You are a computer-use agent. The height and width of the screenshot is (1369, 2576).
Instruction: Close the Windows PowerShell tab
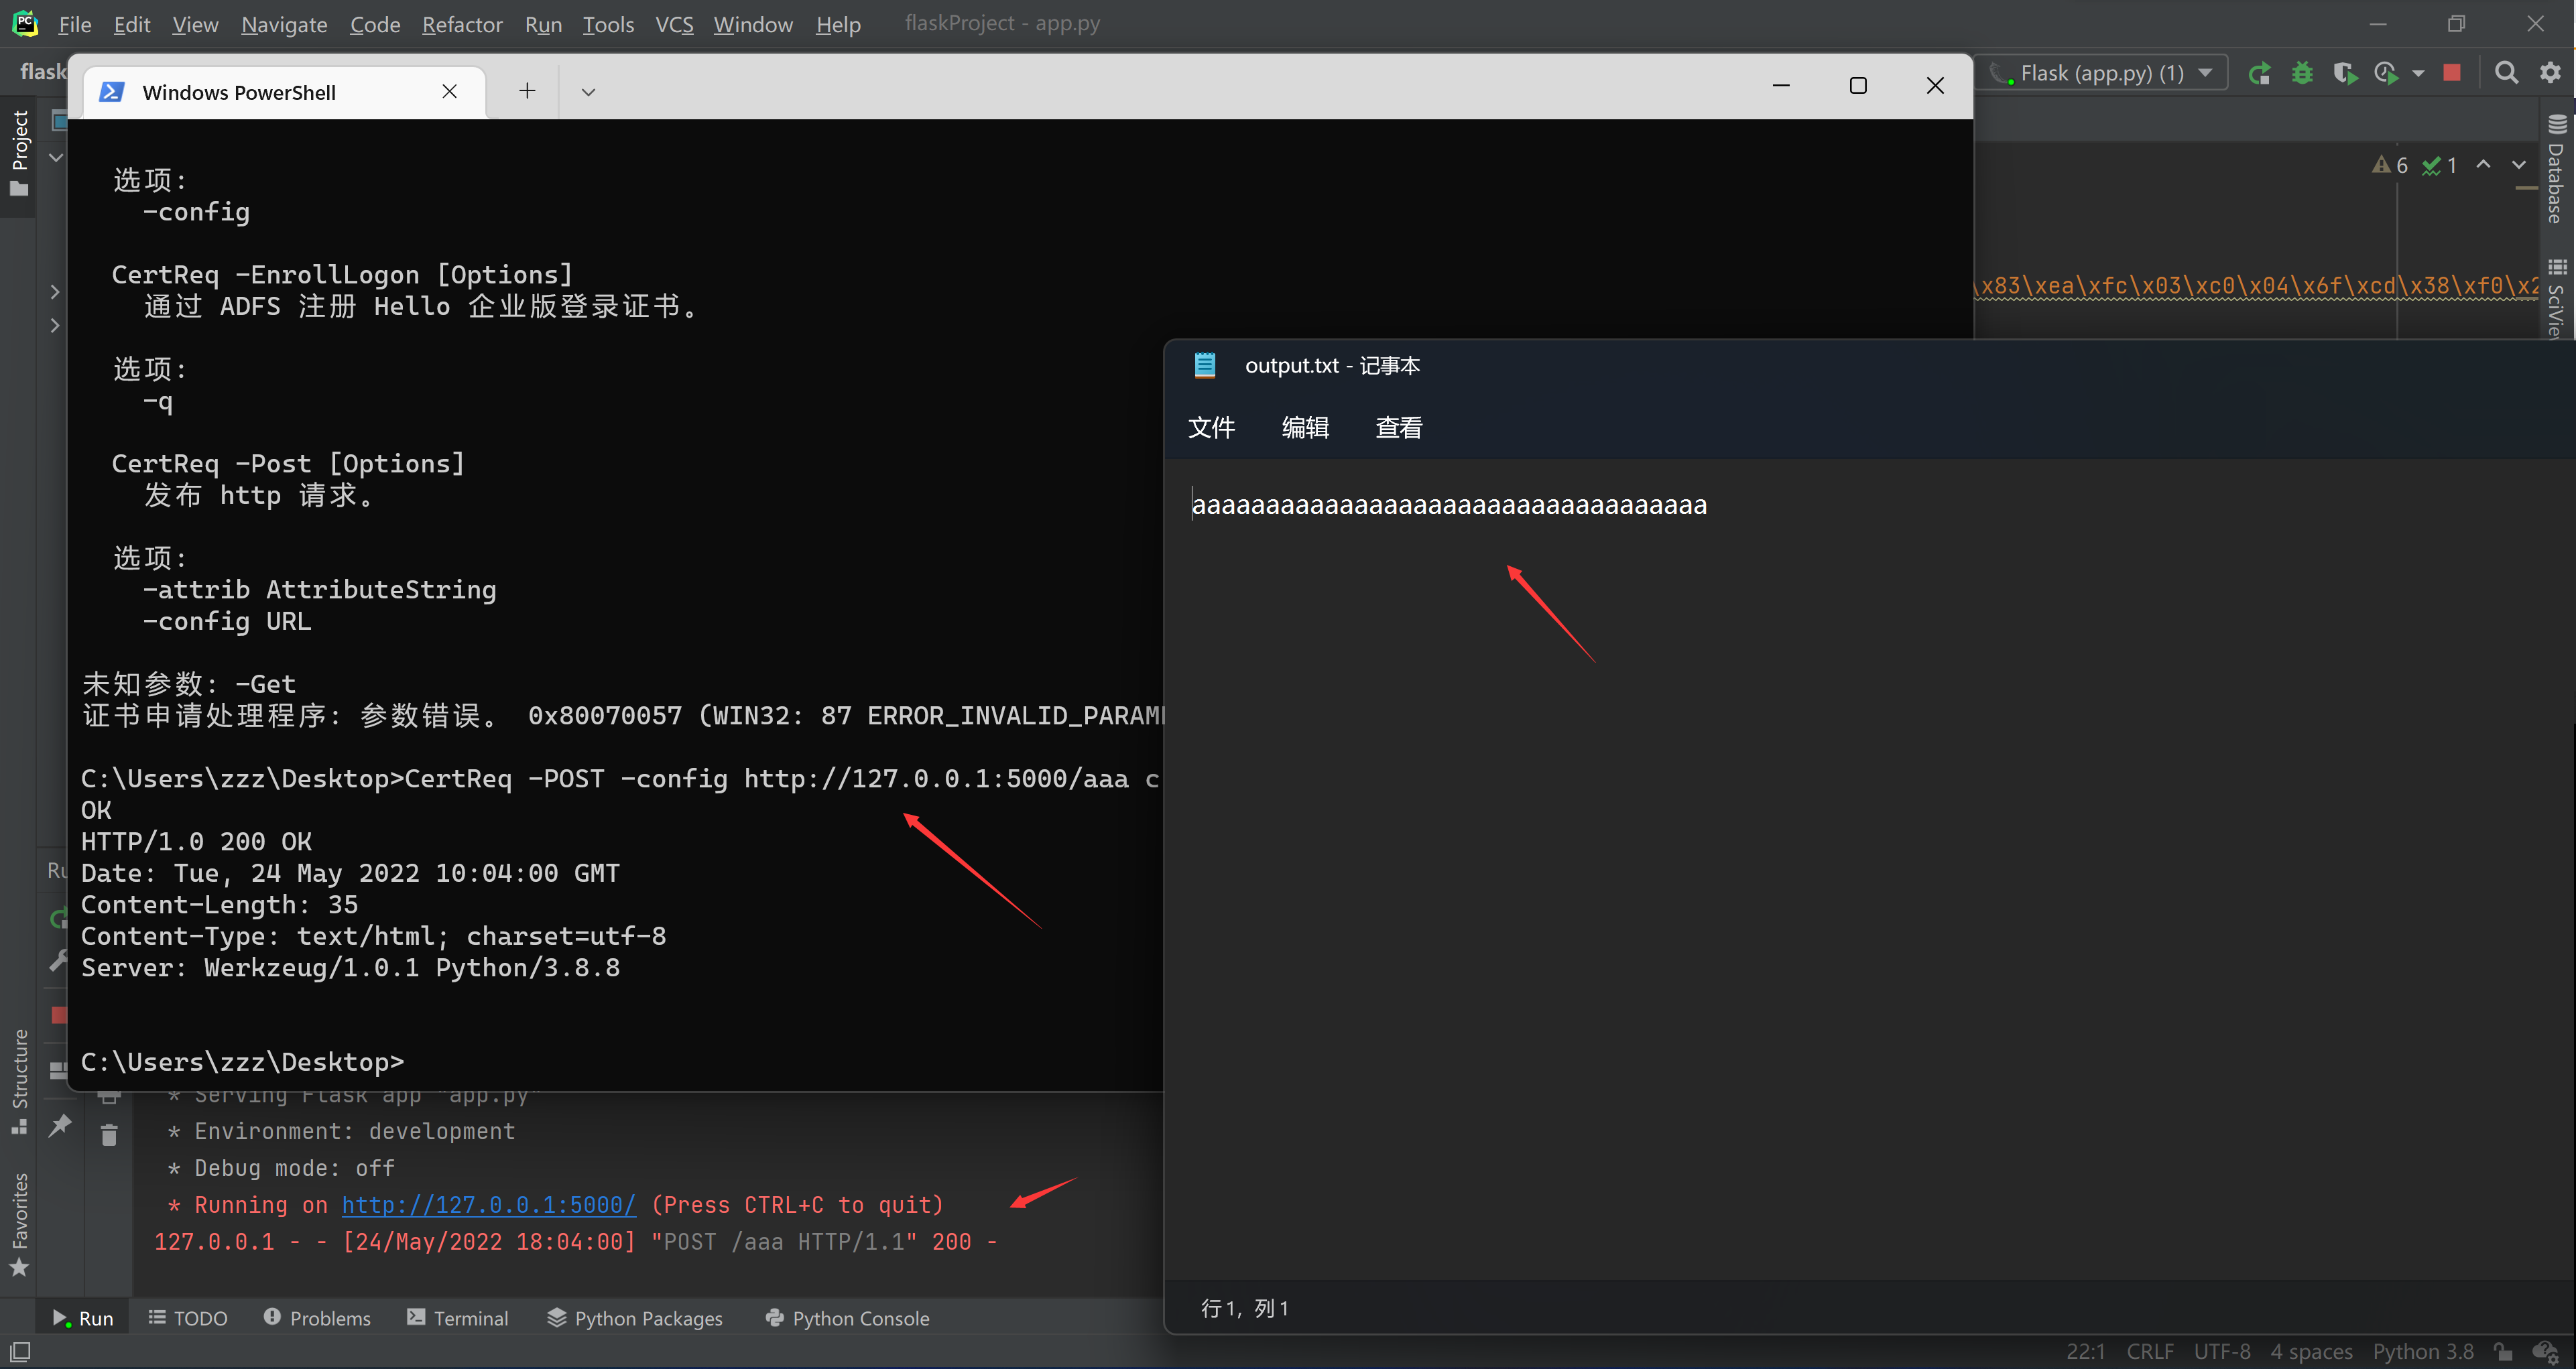[x=450, y=92]
